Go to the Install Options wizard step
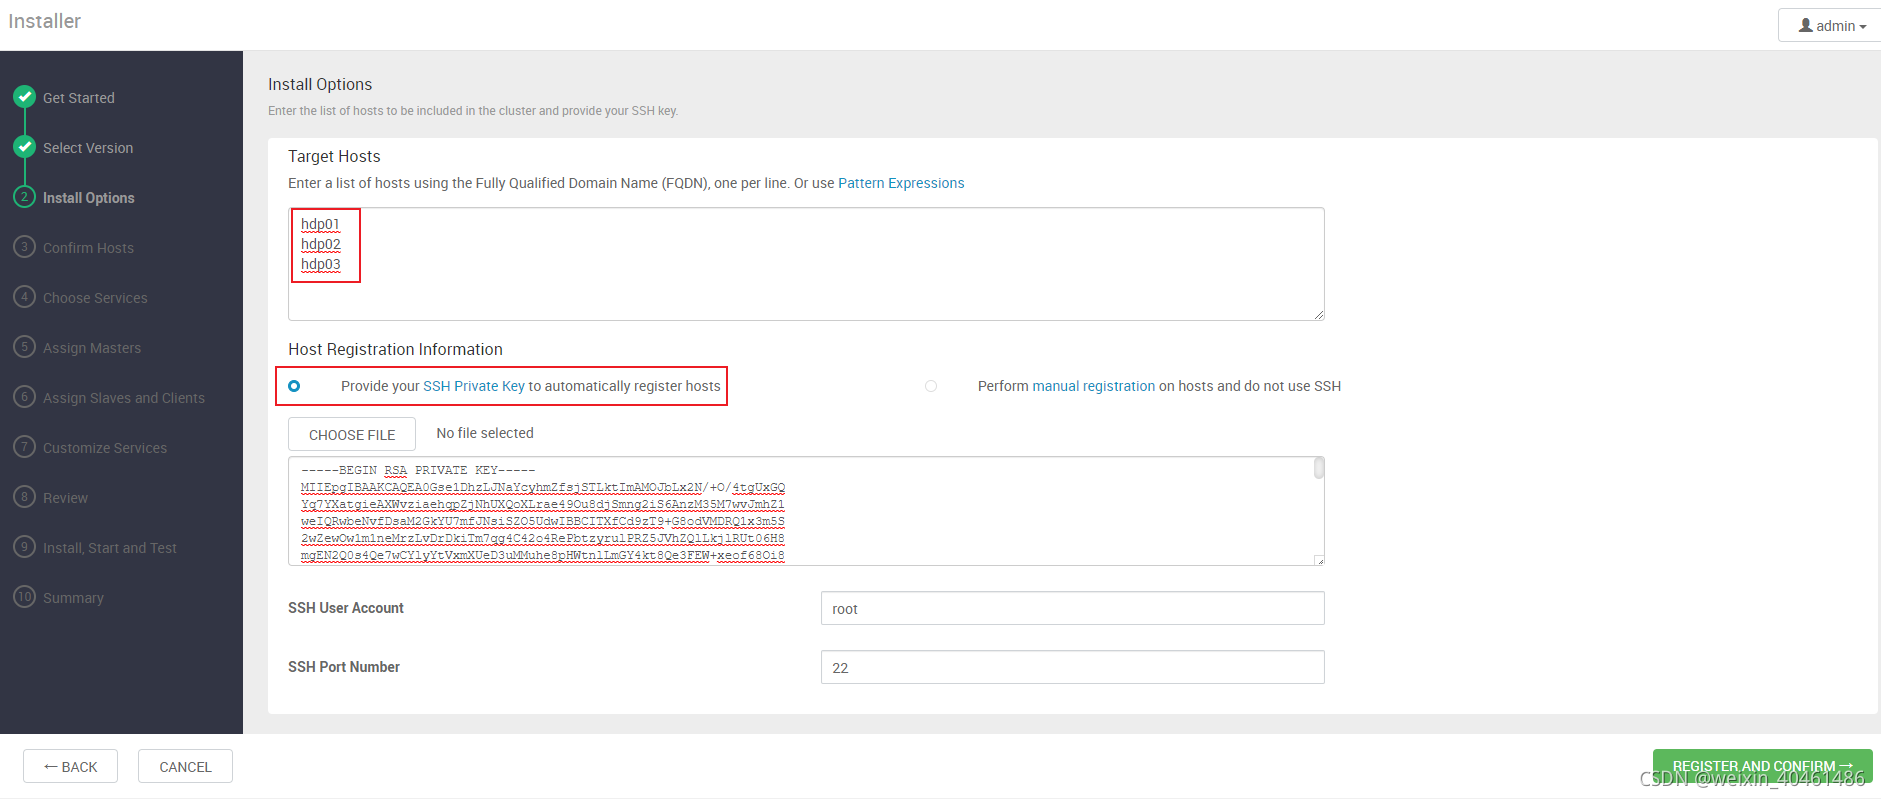This screenshot has width=1881, height=799. click(x=89, y=198)
